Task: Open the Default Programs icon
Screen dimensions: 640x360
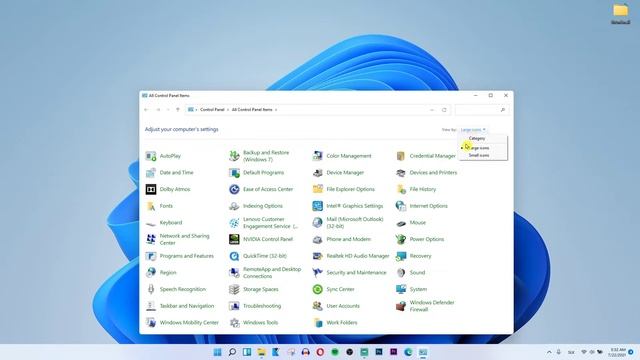Action: tap(234, 173)
